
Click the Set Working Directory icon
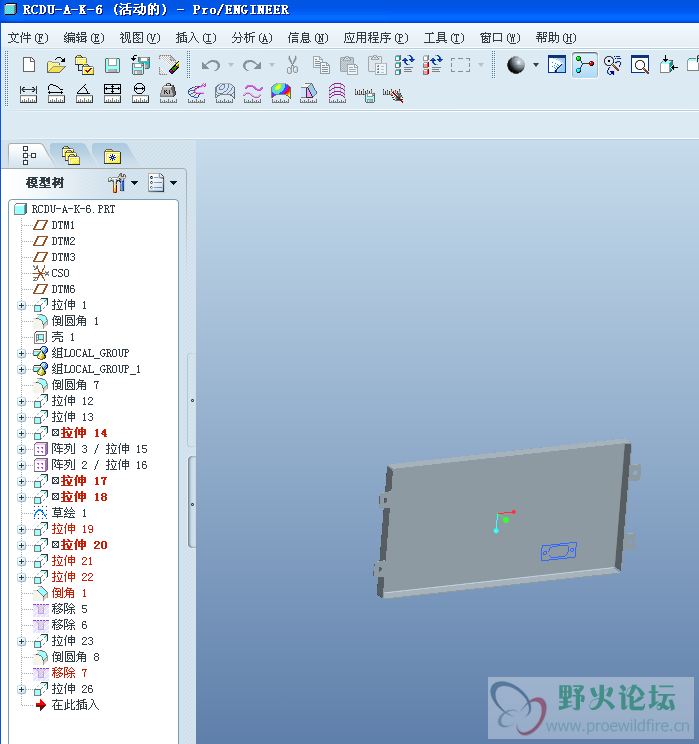pyautogui.click(x=84, y=65)
